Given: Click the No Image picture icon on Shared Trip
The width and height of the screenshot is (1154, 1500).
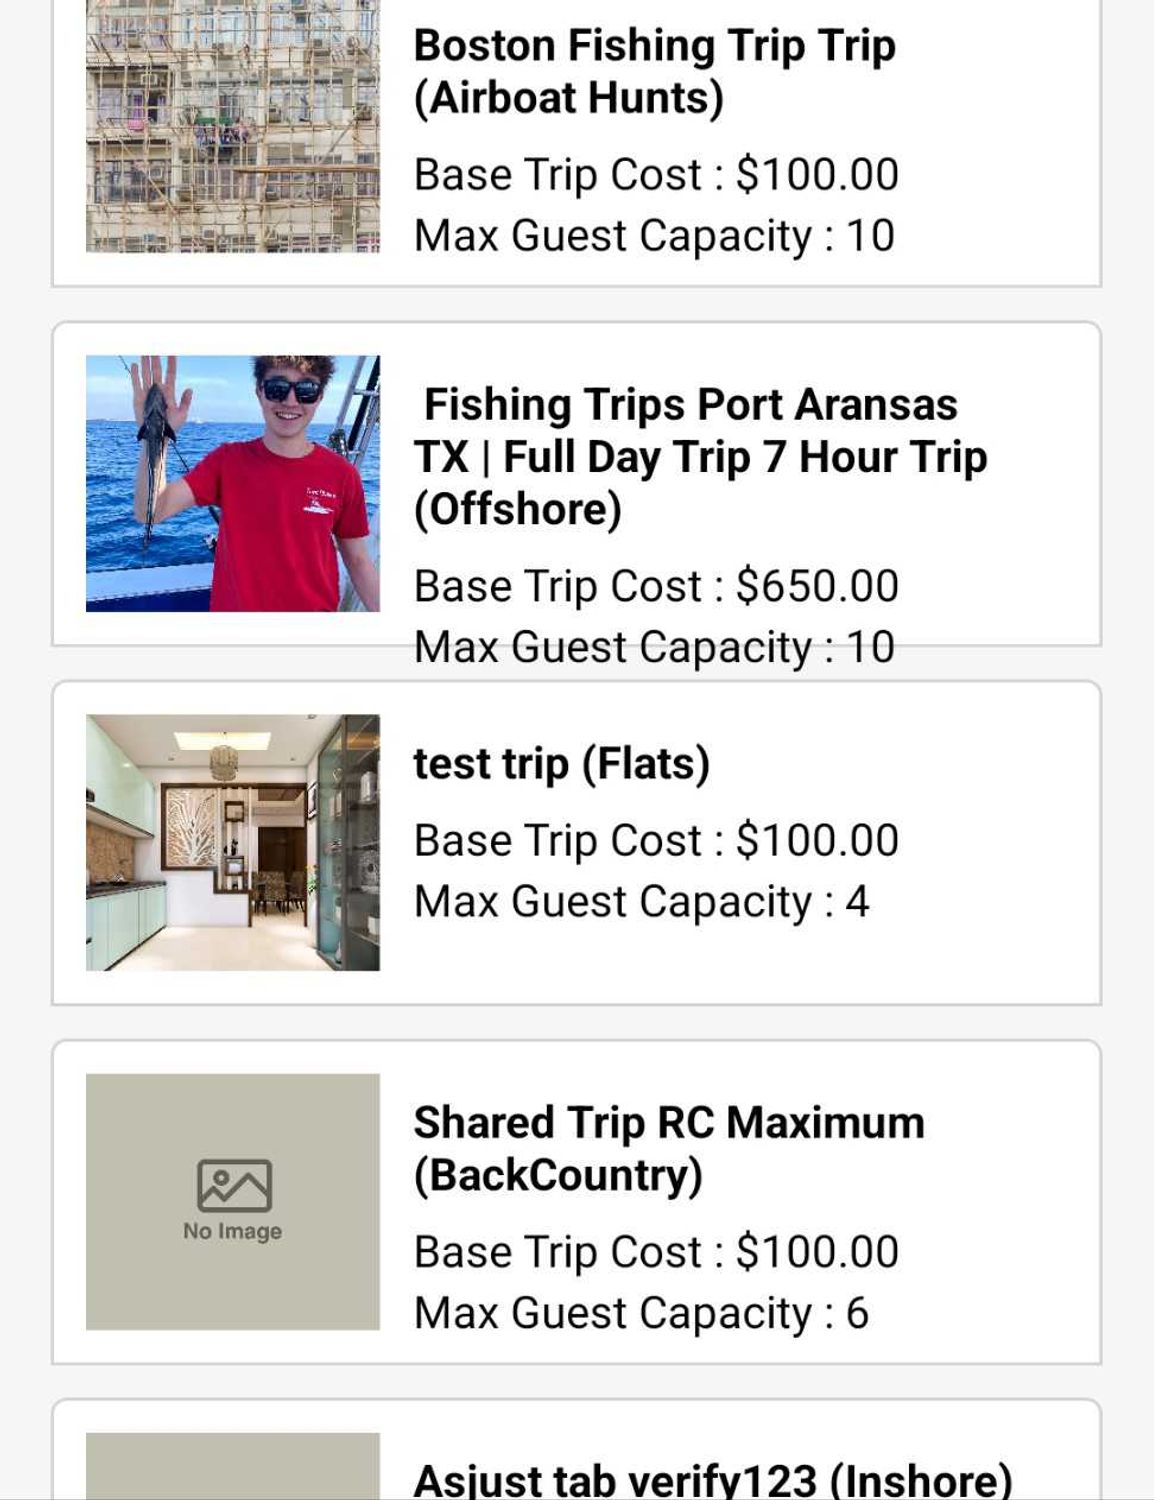Looking at the screenshot, I should point(233,1185).
